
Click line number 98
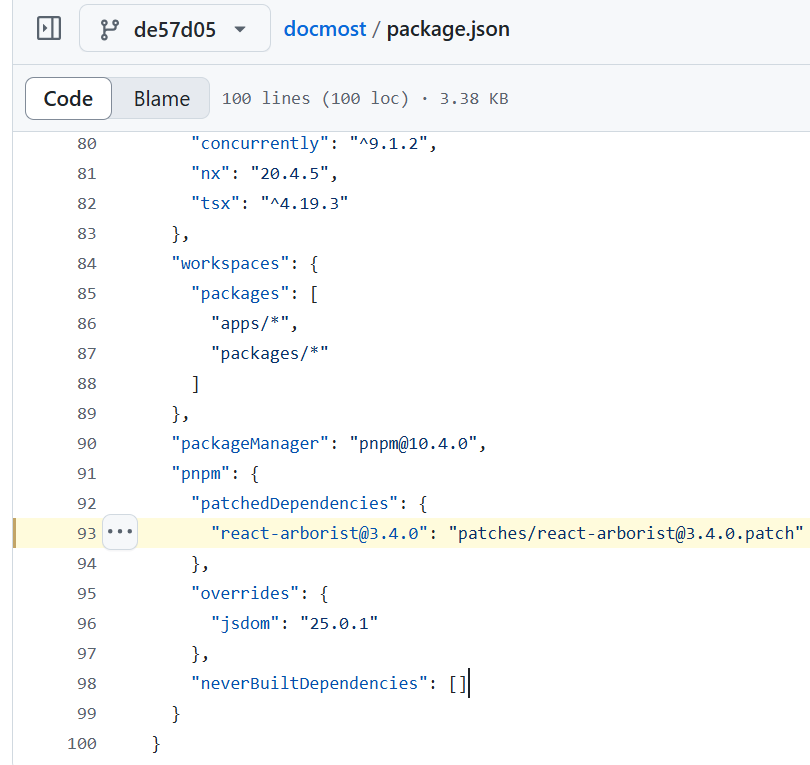(87, 683)
